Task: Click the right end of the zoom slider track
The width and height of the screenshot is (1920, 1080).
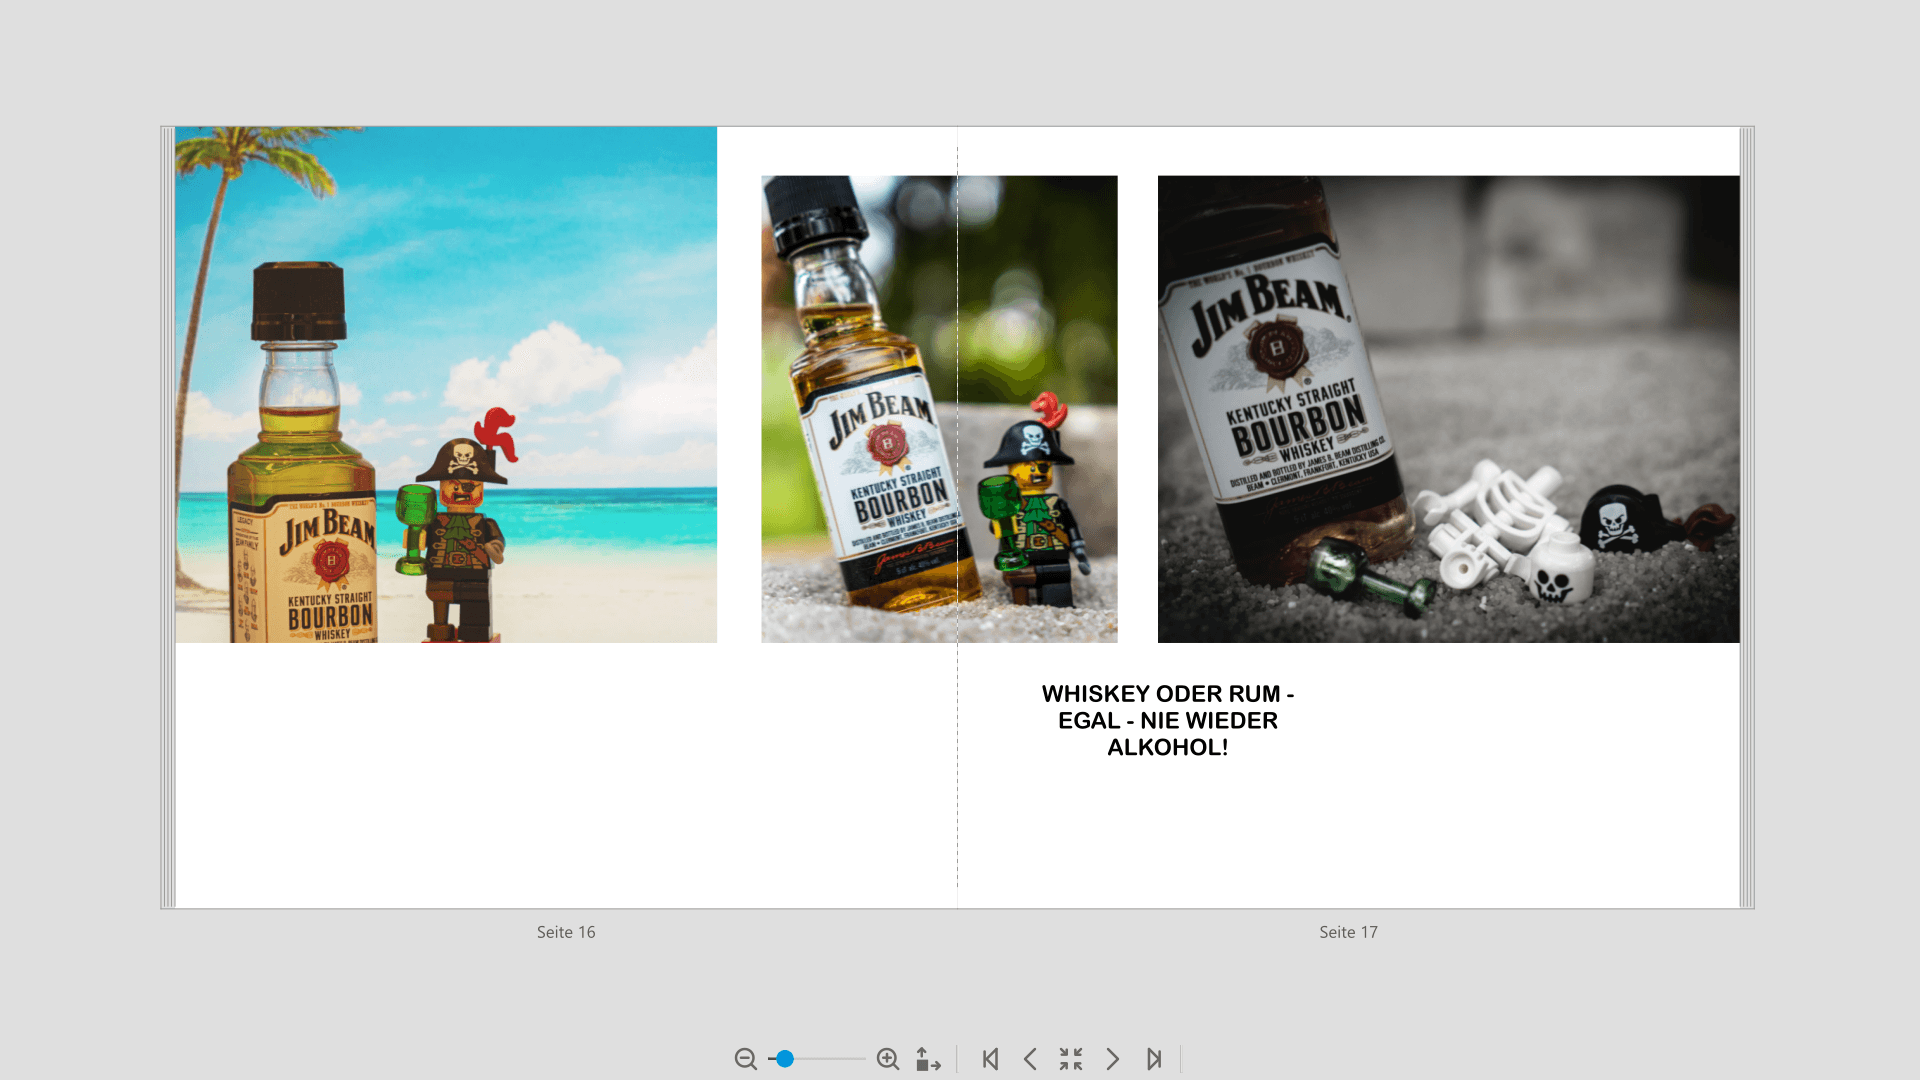Action: 862,1059
